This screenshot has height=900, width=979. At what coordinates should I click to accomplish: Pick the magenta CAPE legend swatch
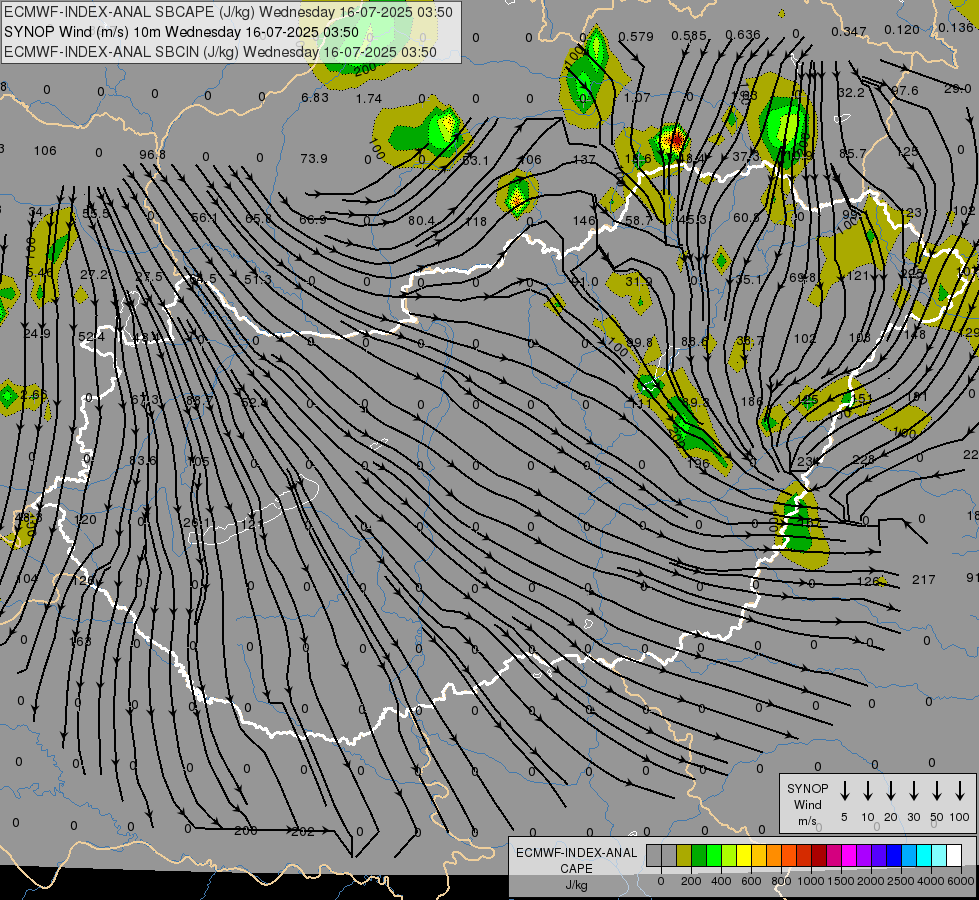849,855
